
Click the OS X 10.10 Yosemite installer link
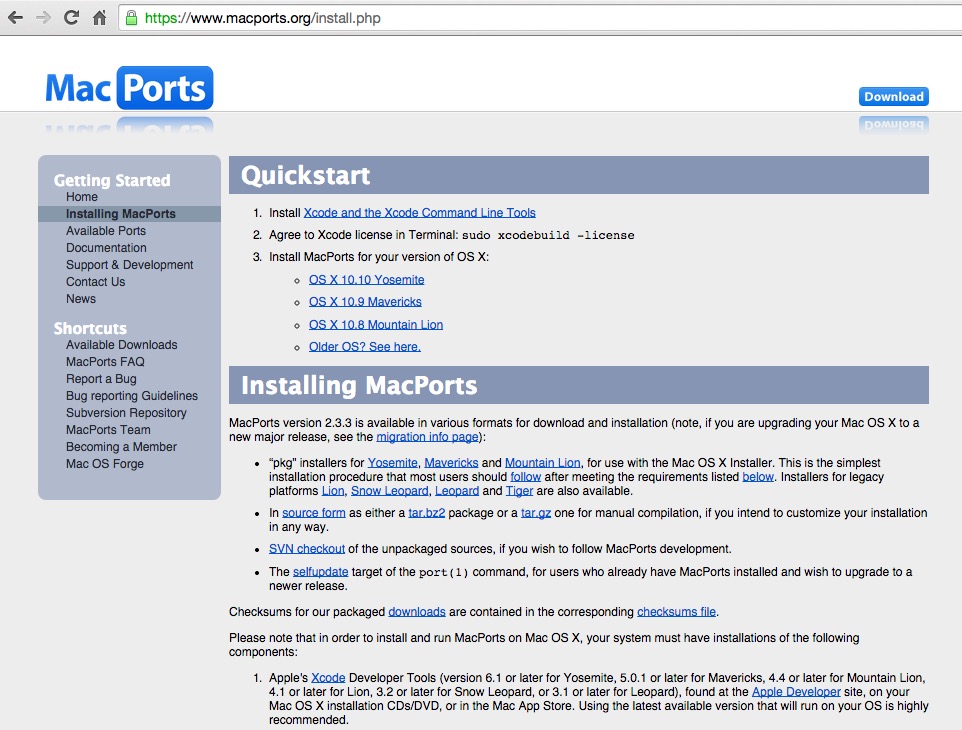coord(366,280)
